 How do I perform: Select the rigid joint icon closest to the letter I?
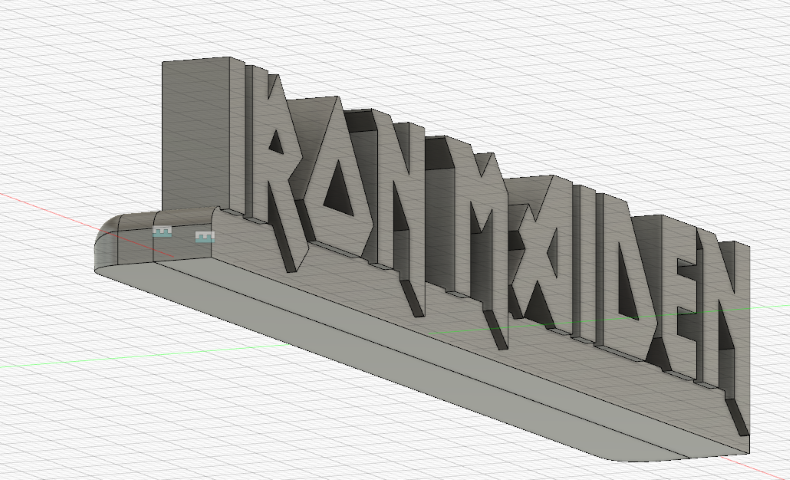pyautogui.click(x=205, y=236)
